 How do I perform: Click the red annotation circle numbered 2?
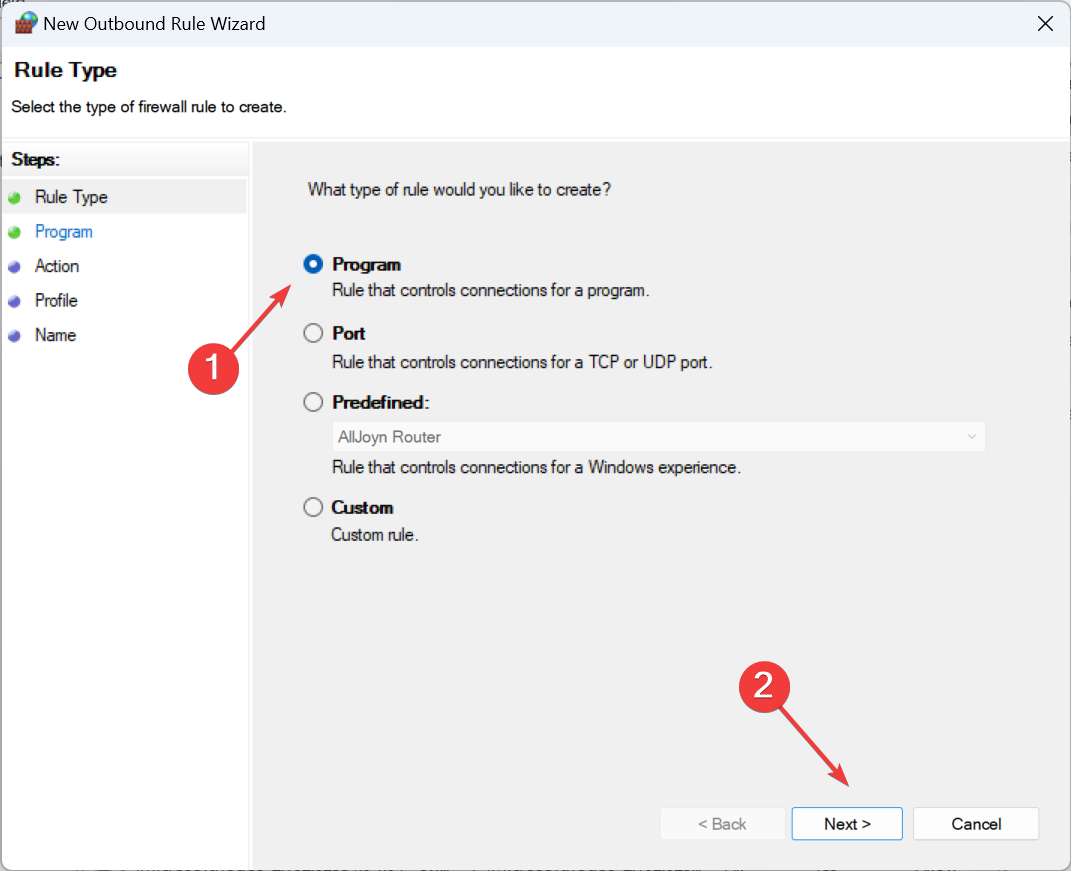[x=763, y=685]
